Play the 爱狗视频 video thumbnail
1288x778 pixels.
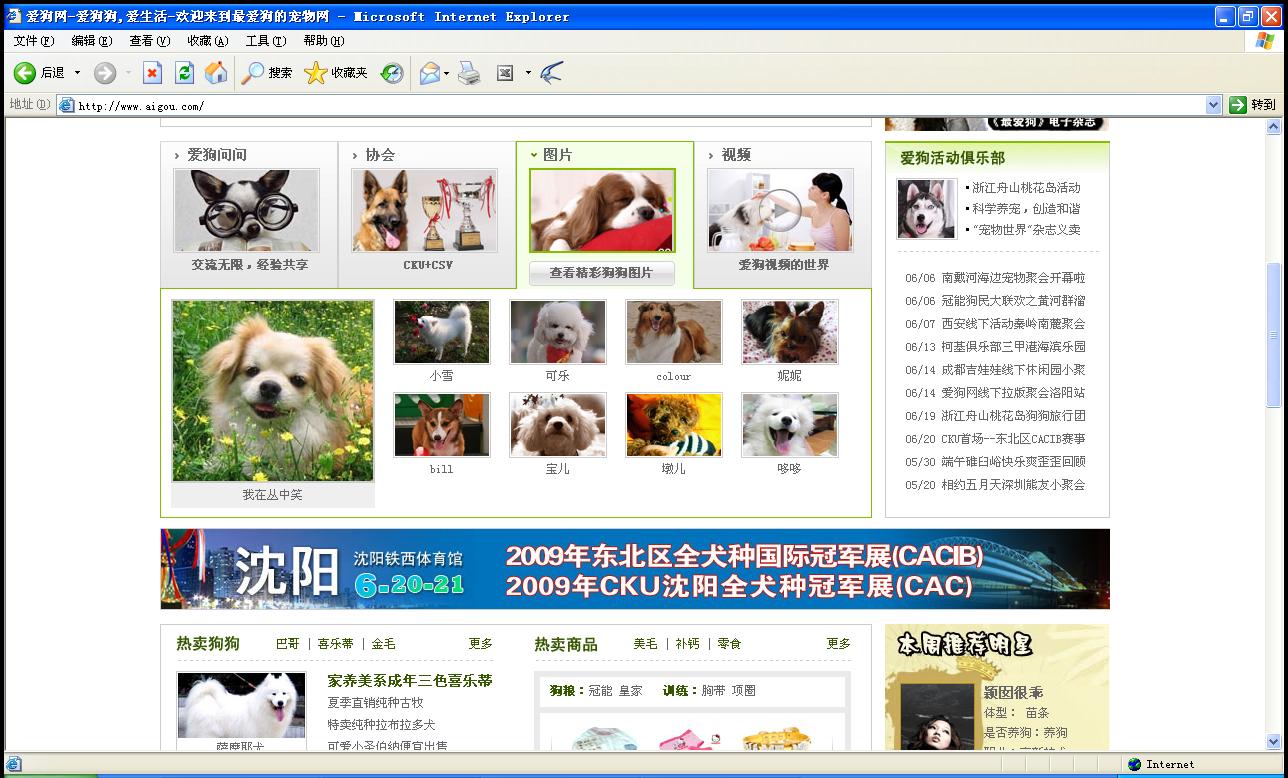[780, 209]
